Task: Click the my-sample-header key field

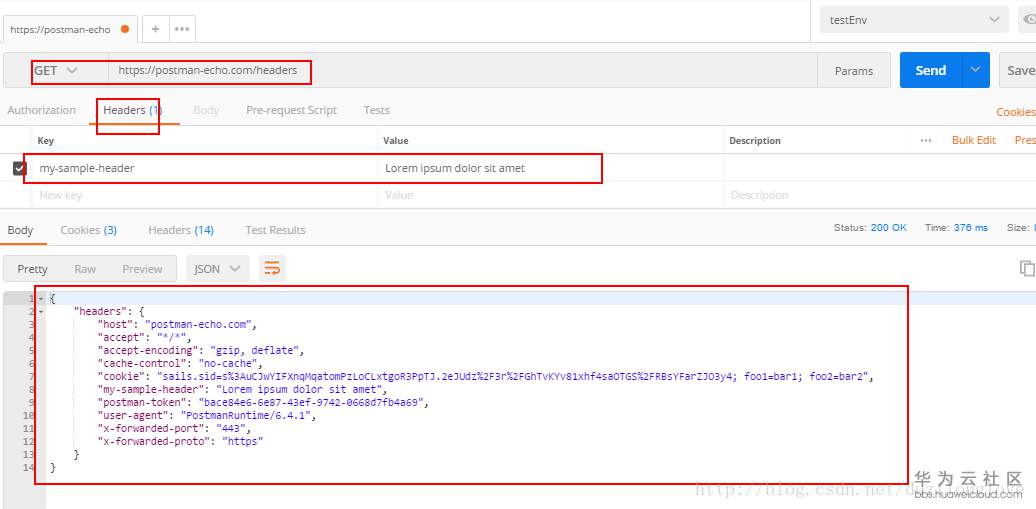Action: 205,169
